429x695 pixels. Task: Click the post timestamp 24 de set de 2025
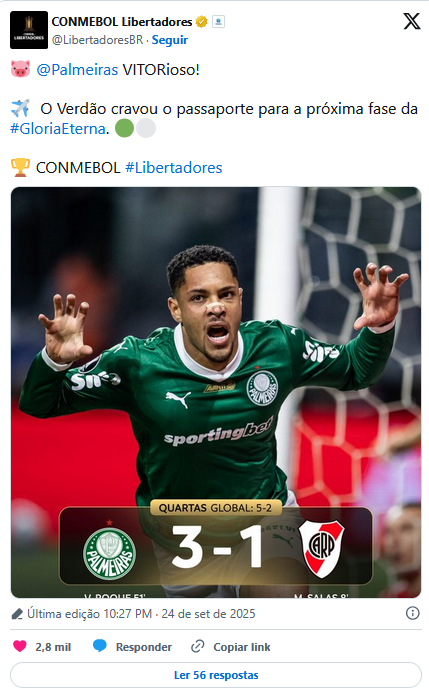point(208,614)
